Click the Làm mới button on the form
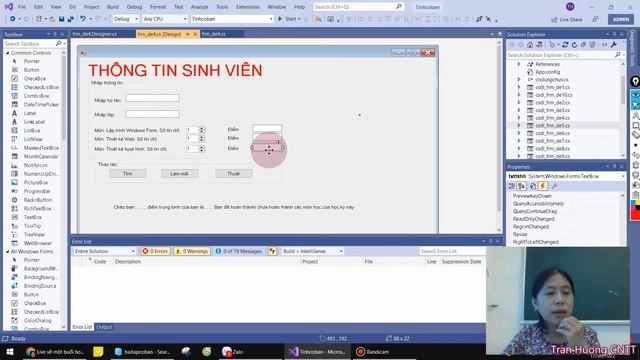 pos(180,173)
